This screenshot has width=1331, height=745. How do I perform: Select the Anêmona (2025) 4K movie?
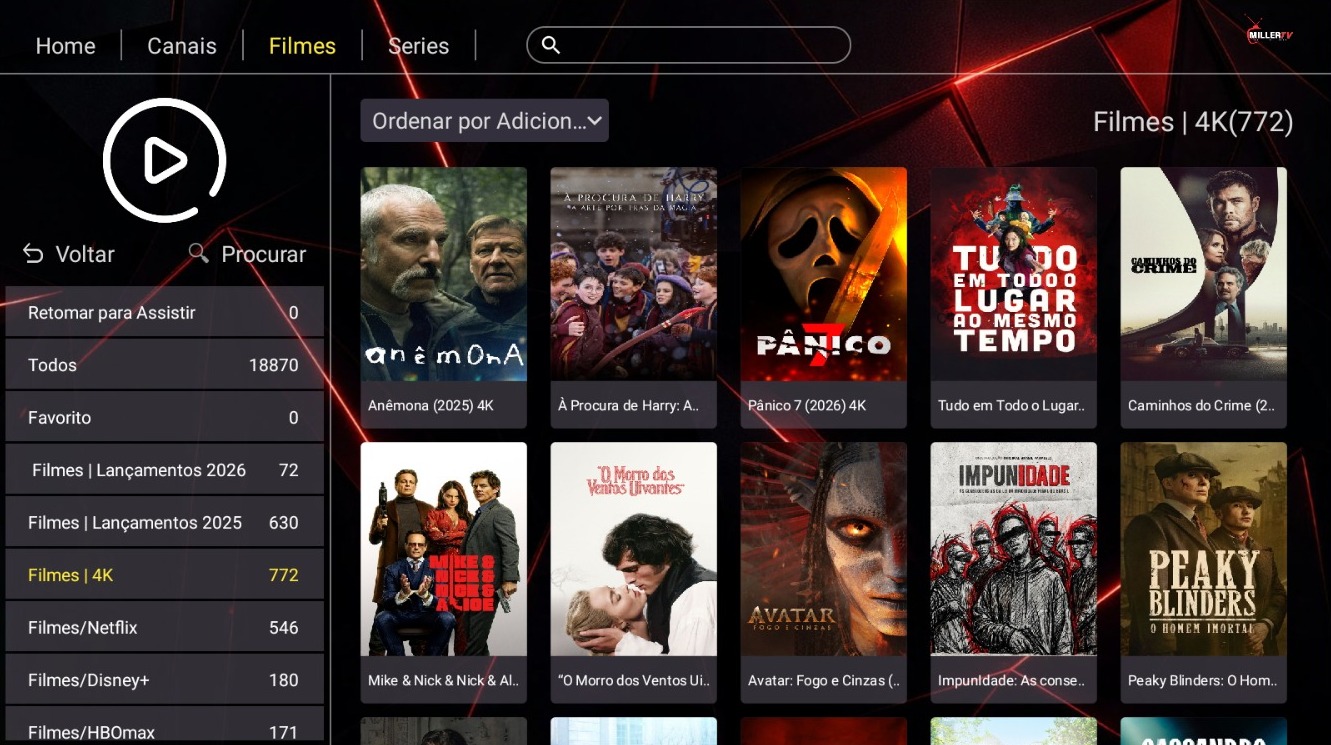pos(443,275)
